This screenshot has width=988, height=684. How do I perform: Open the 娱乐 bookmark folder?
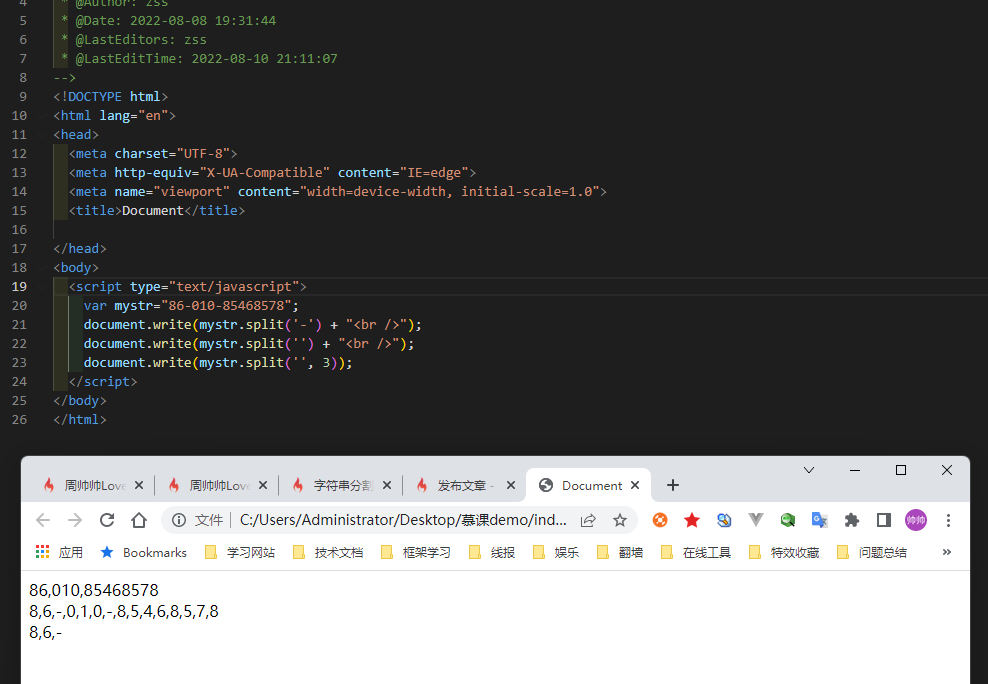556,552
